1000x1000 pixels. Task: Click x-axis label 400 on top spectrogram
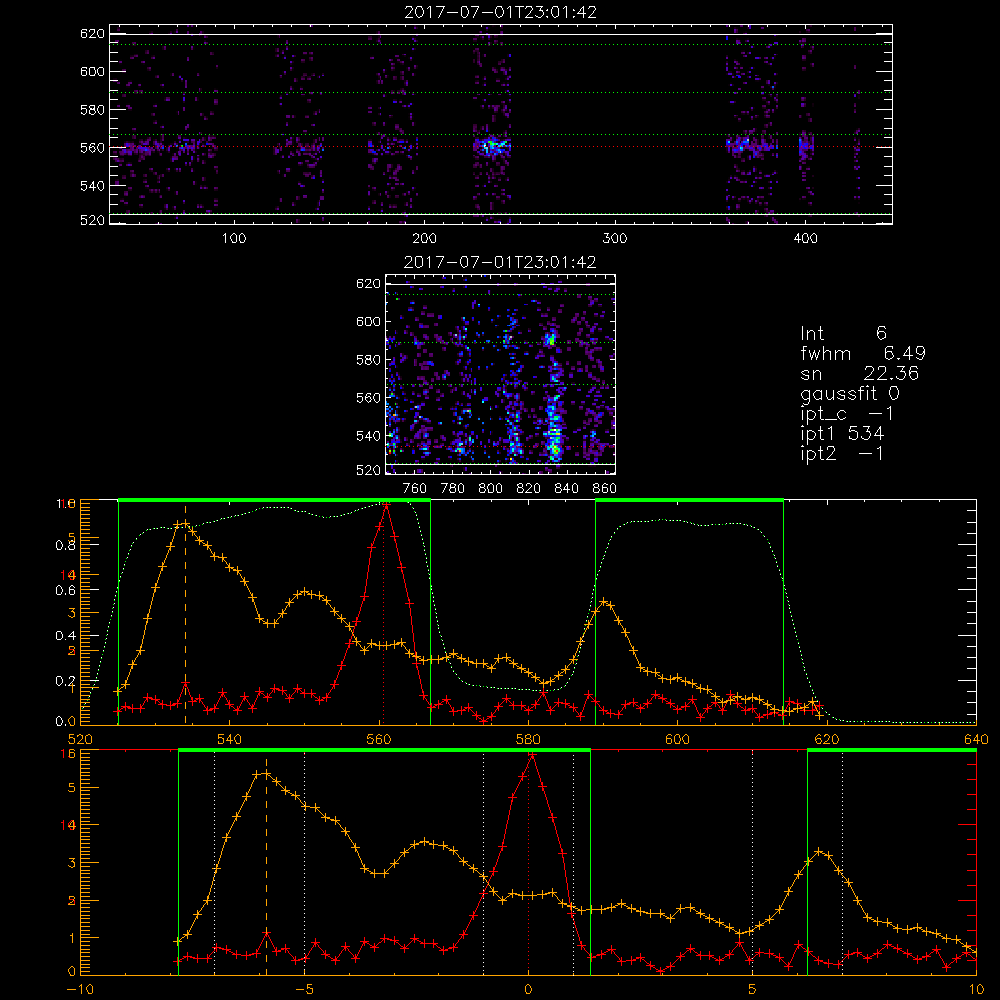point(805,239)
